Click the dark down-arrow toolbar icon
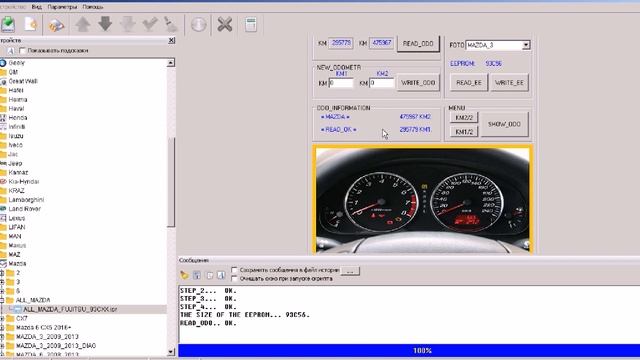 click(x=105, y=24)
